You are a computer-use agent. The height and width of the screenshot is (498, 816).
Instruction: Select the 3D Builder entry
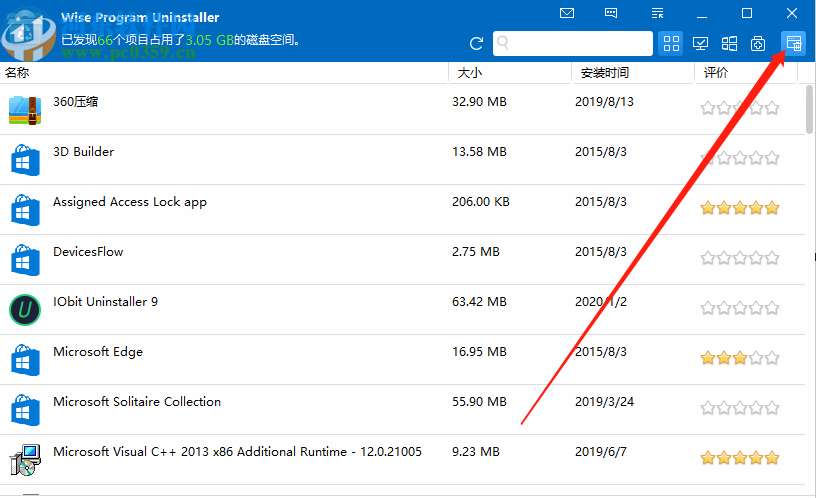coord(83,151)
